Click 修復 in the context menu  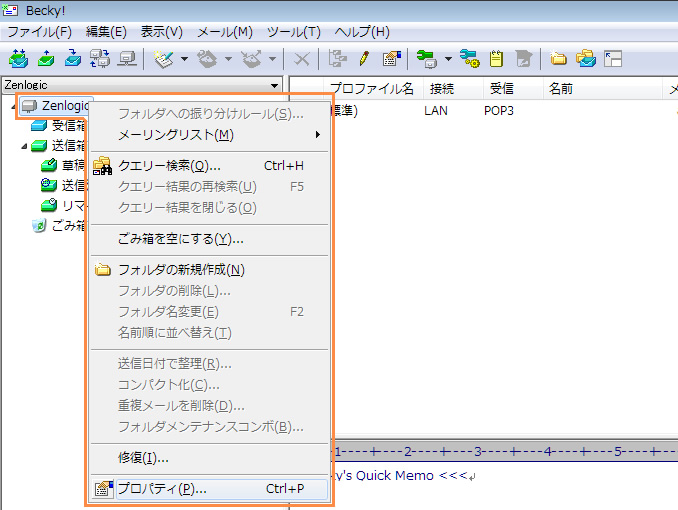[x=143, y=458]
